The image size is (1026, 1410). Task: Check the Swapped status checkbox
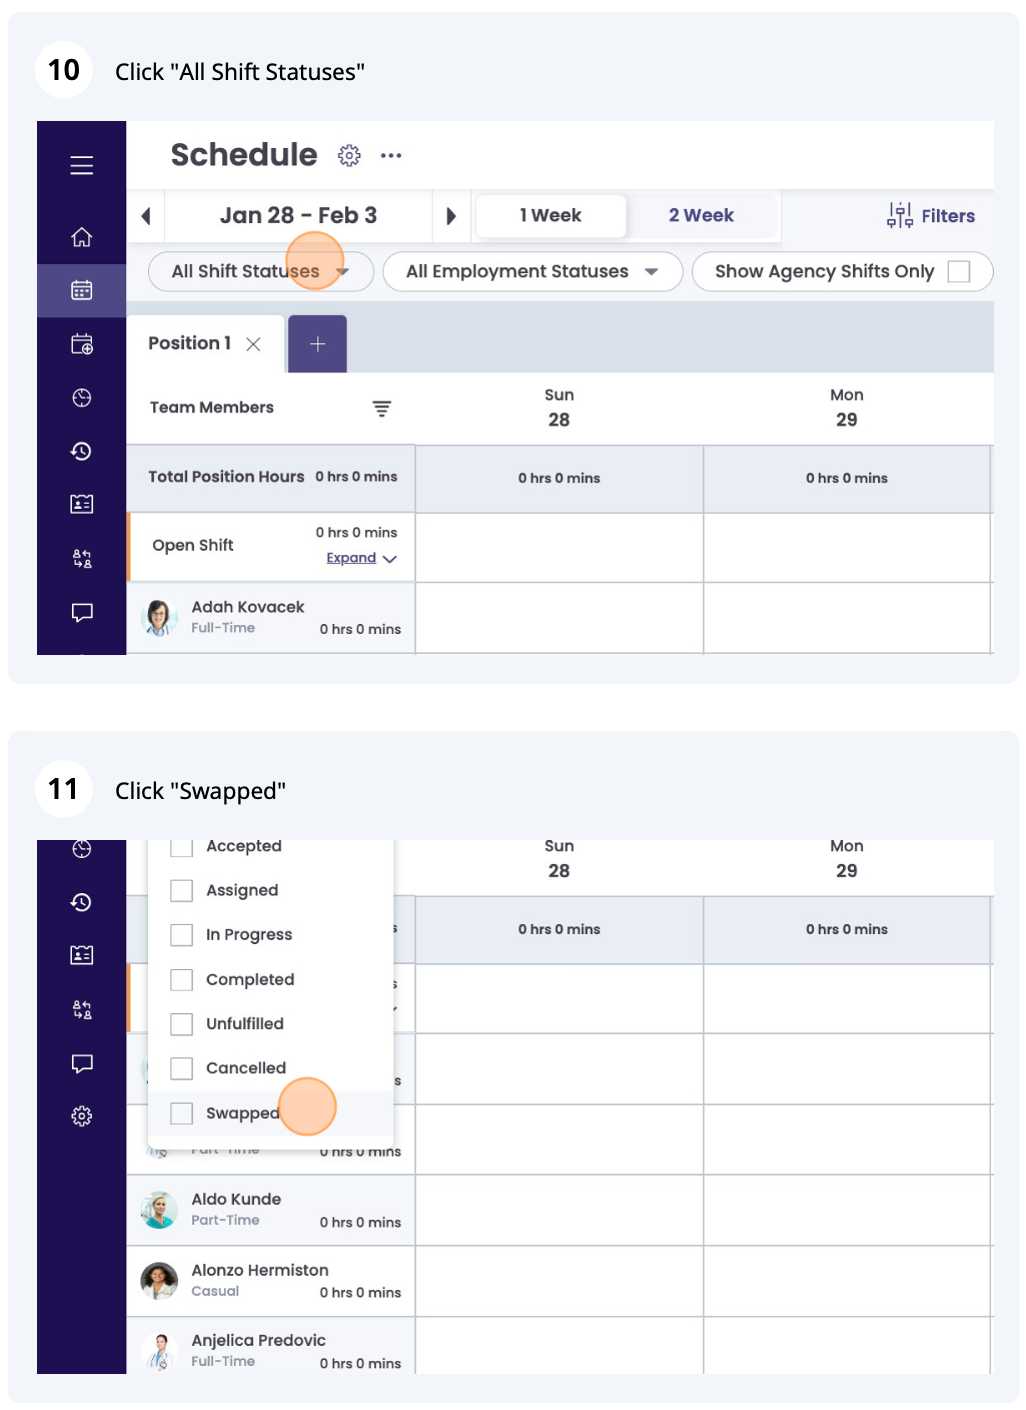181,1113
